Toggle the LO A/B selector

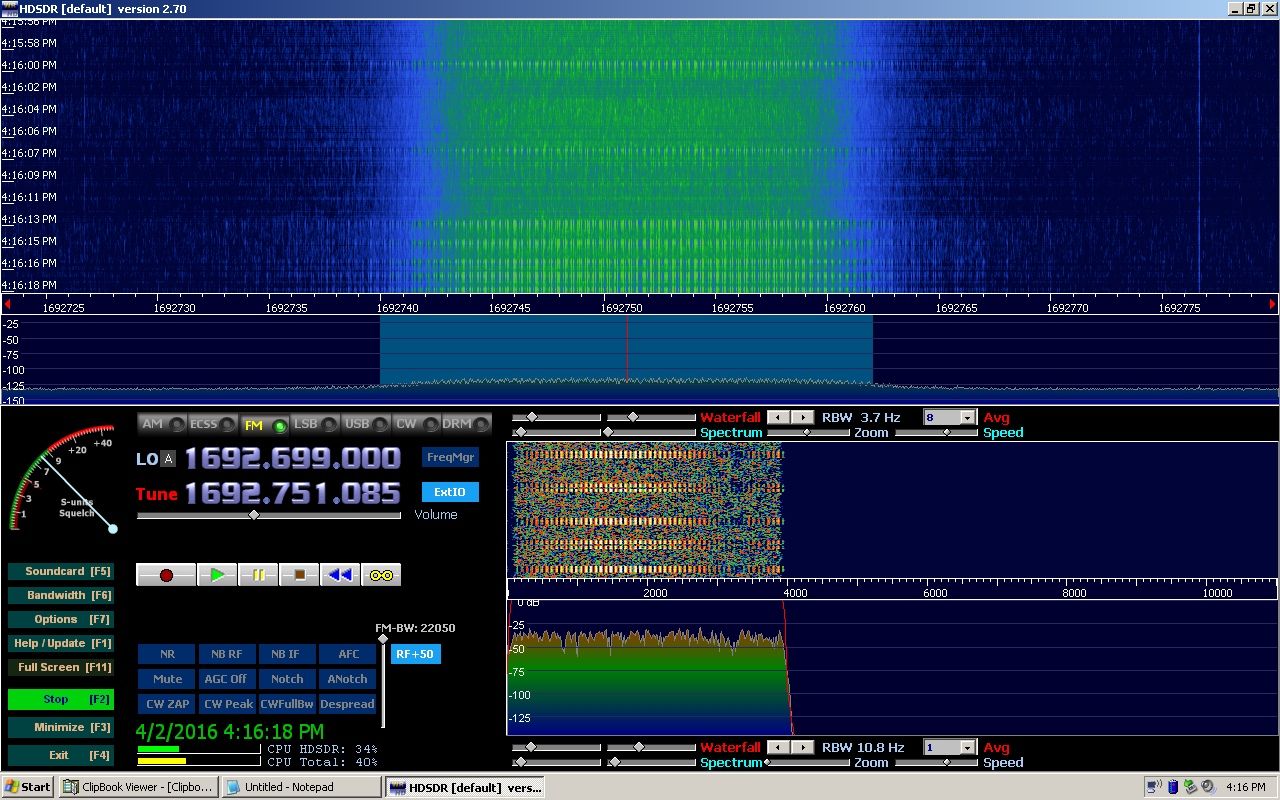point(168,459)
